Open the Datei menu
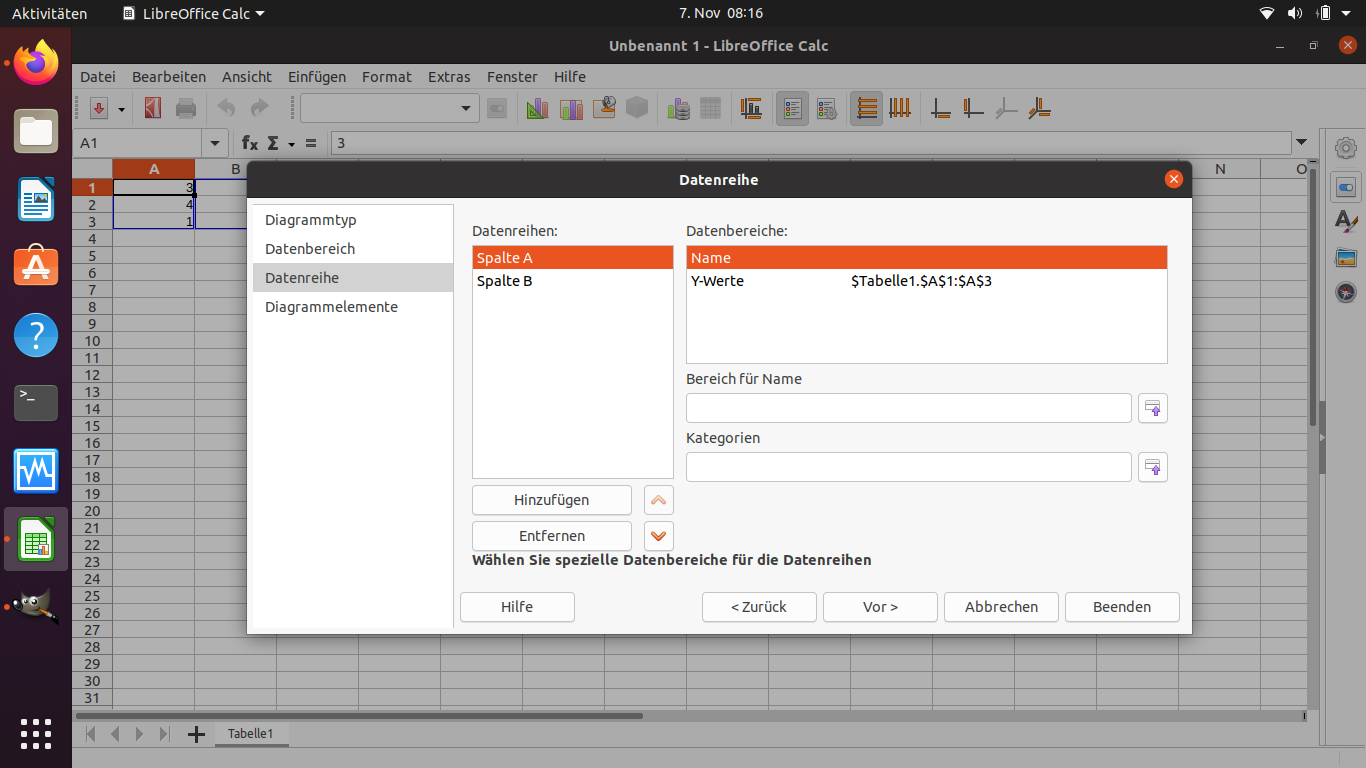This screenshot has height=768, width=1366. (98, 77)
